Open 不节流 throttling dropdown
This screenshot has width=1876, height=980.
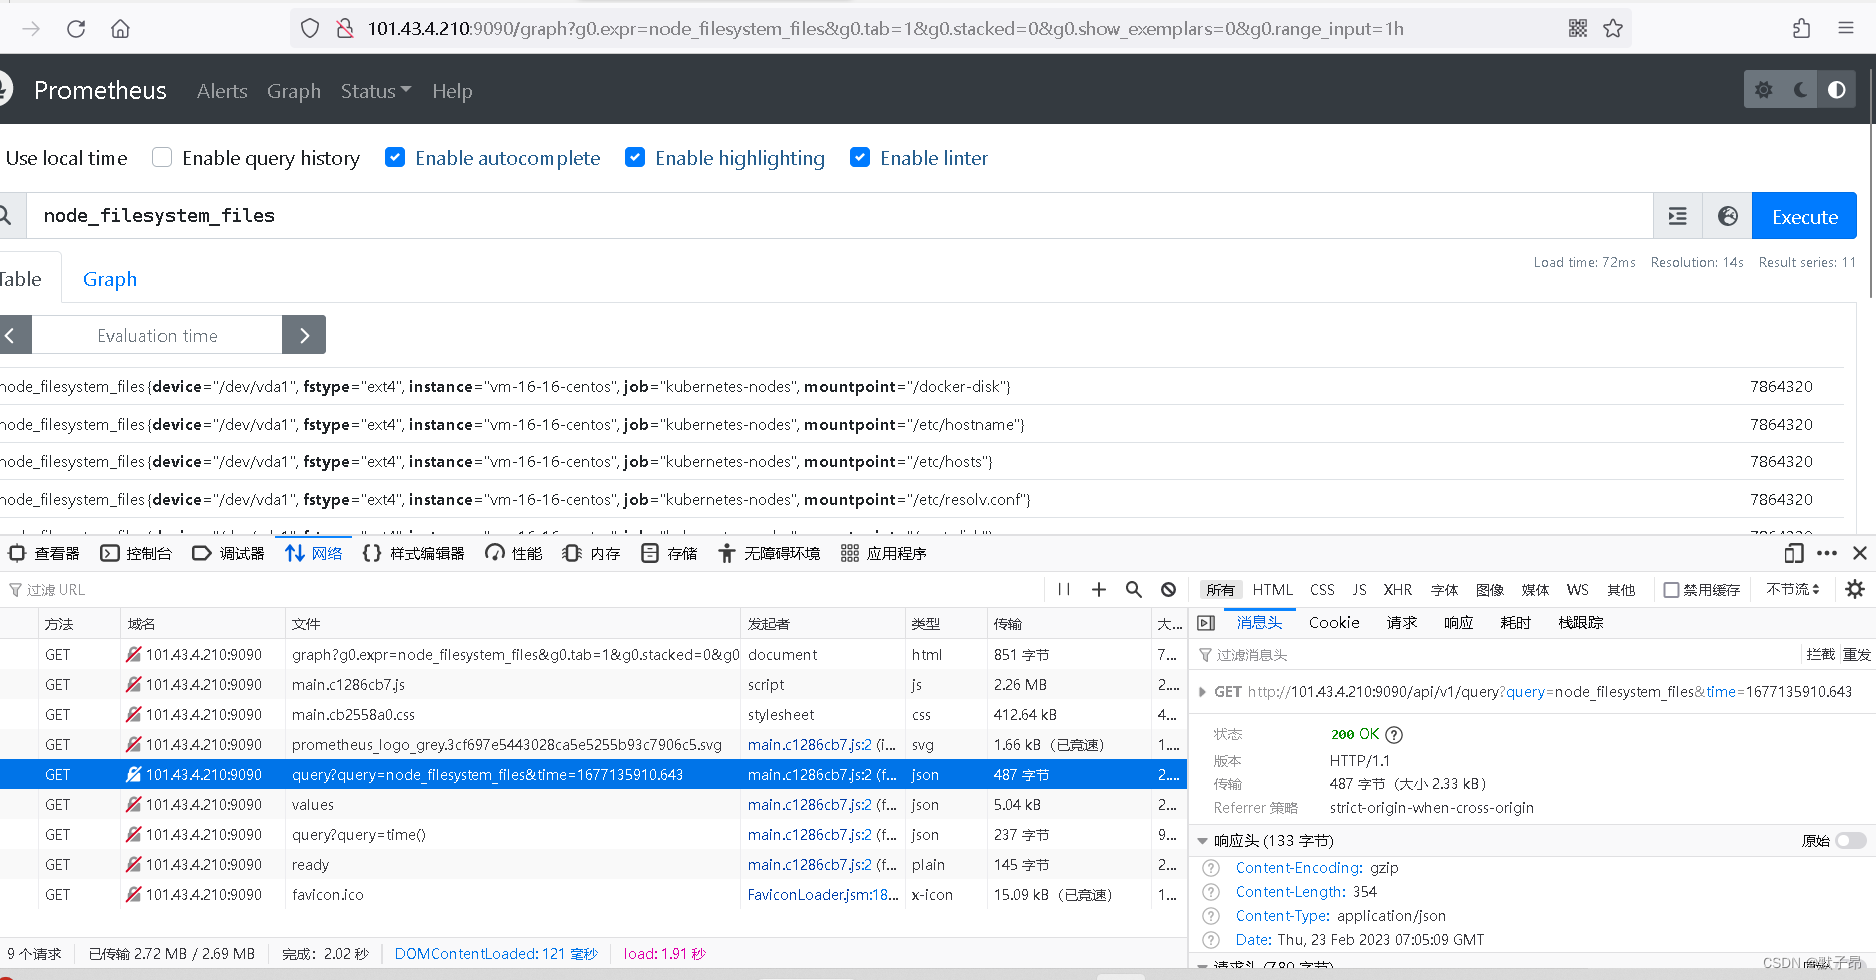1794,590
